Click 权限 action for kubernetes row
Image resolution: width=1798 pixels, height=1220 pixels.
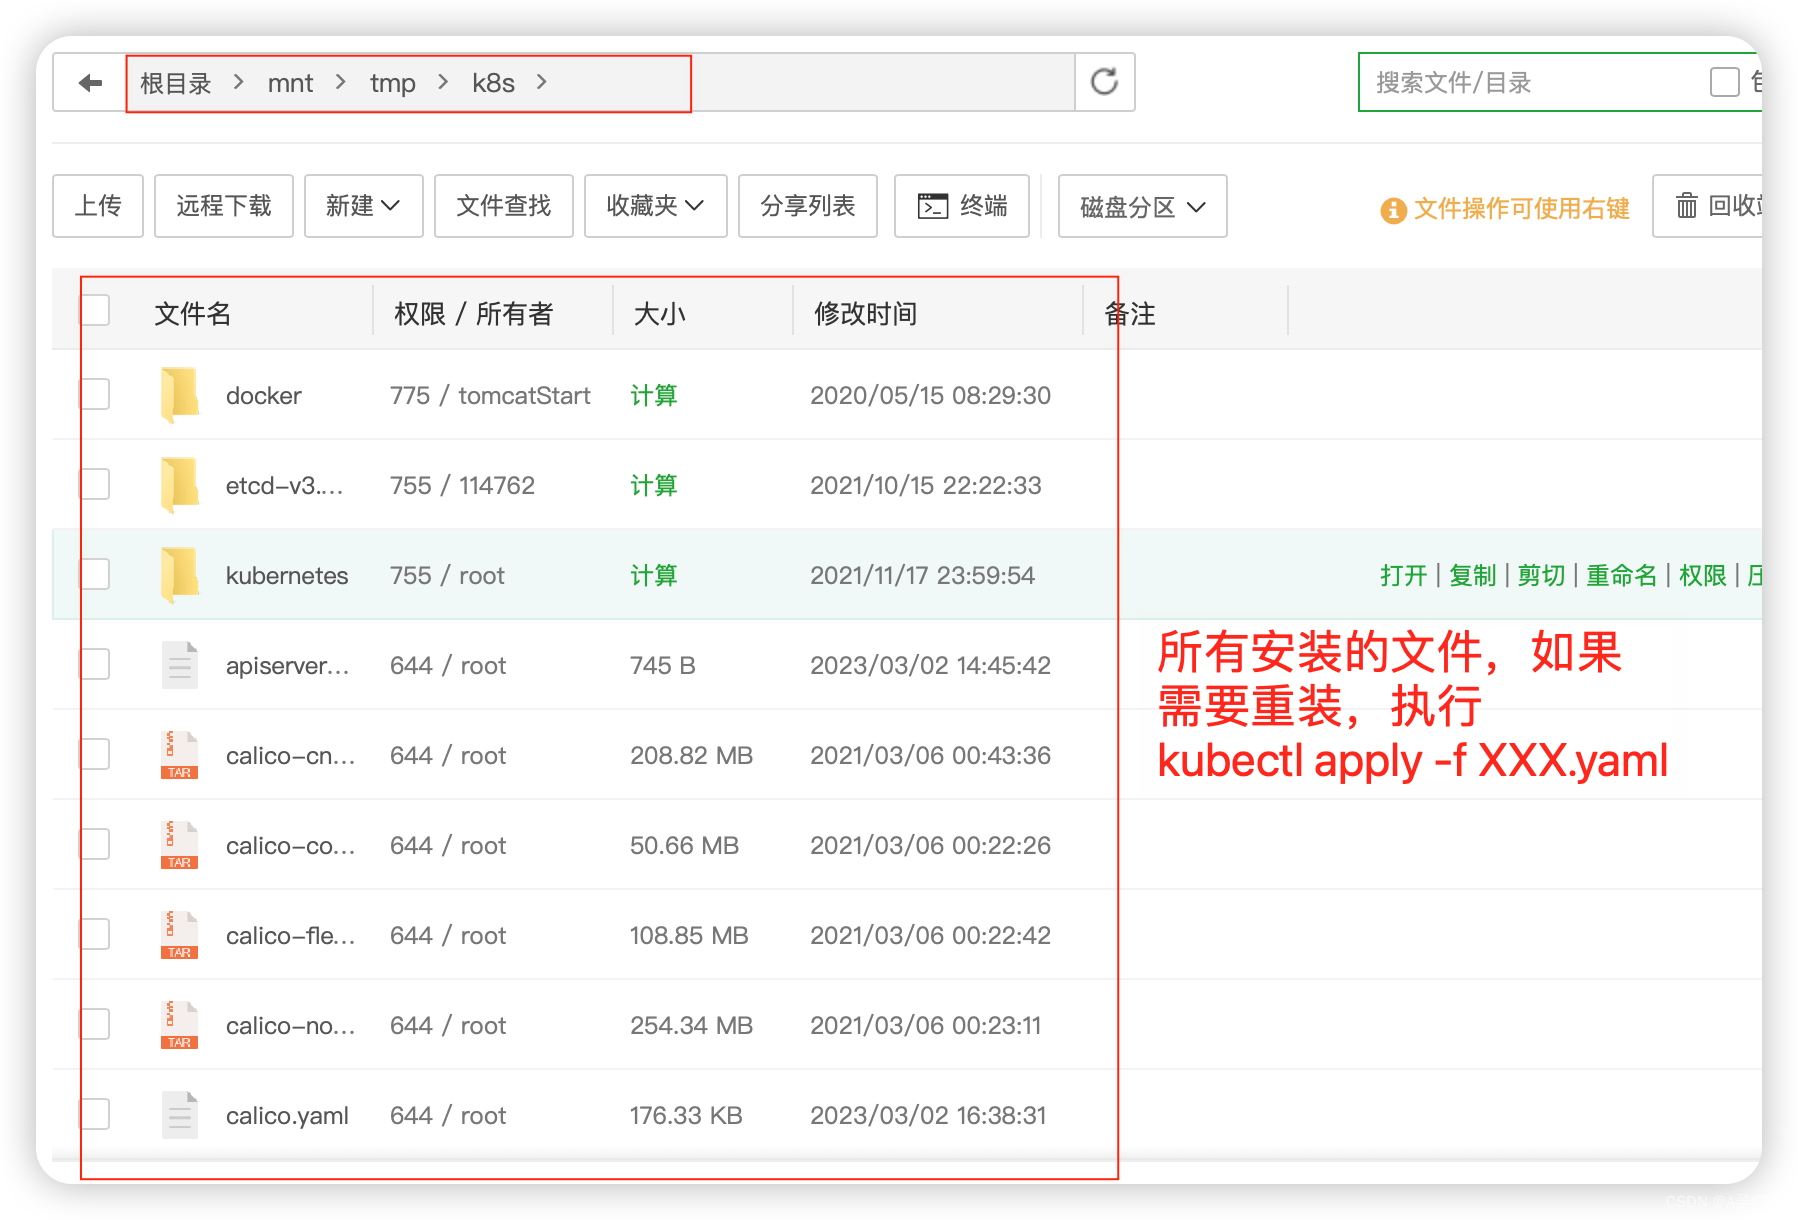(1702, 576)
